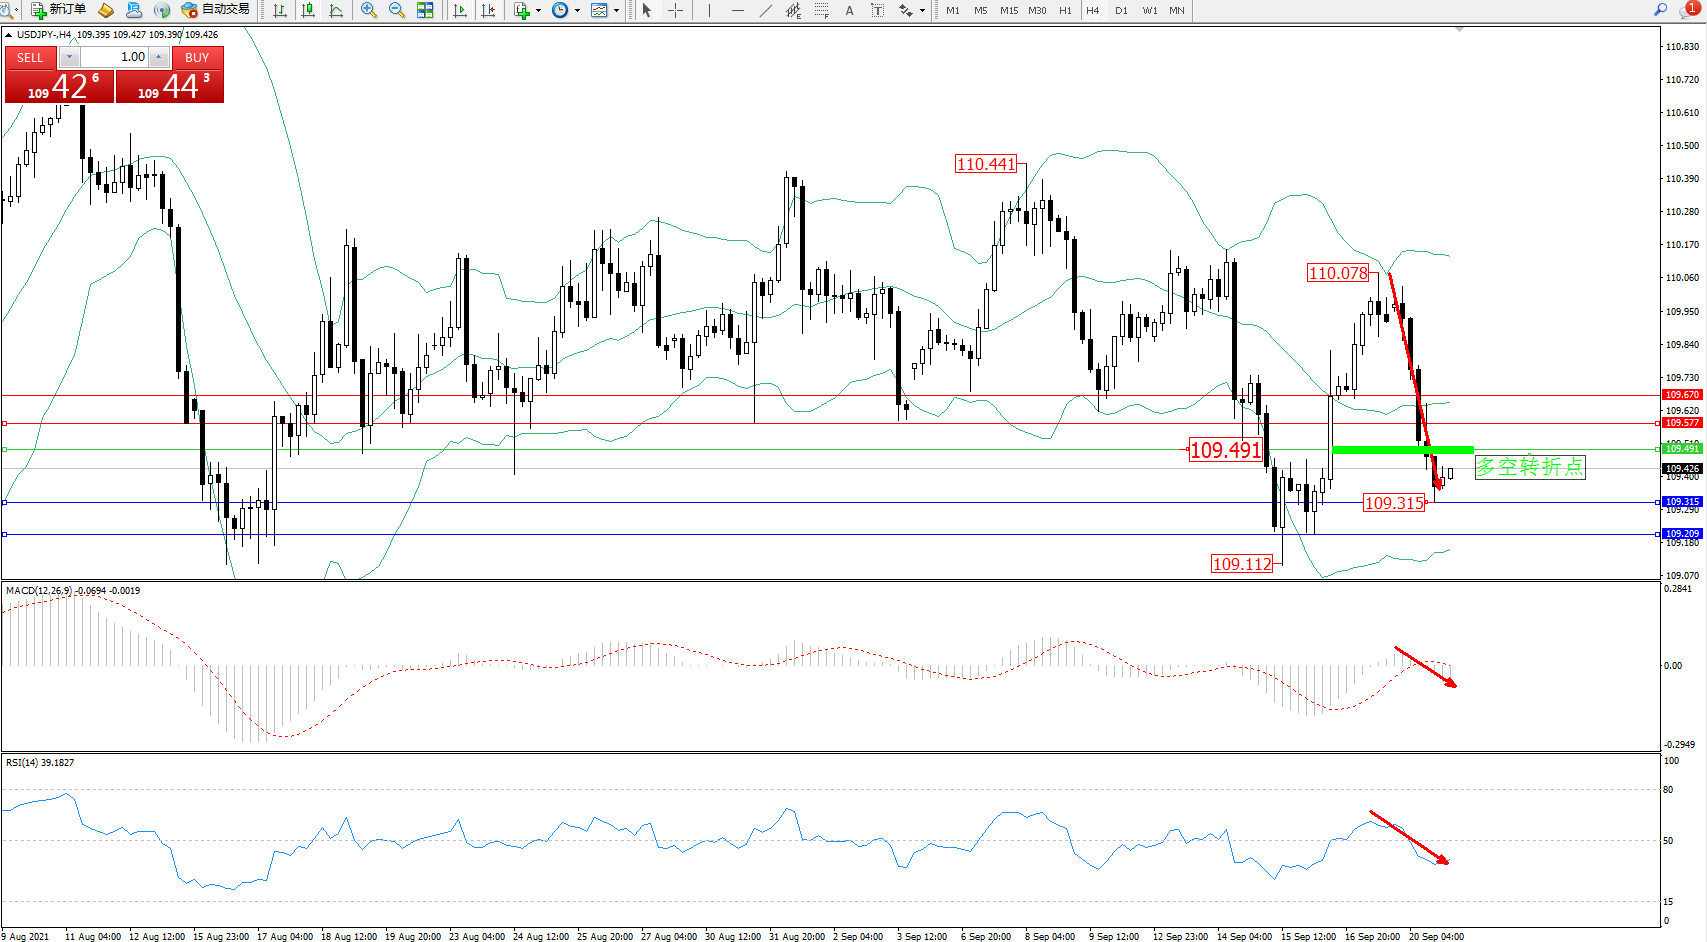
Task: Click the lot volume field showing 1.00
Action: [x=115, y=57]
